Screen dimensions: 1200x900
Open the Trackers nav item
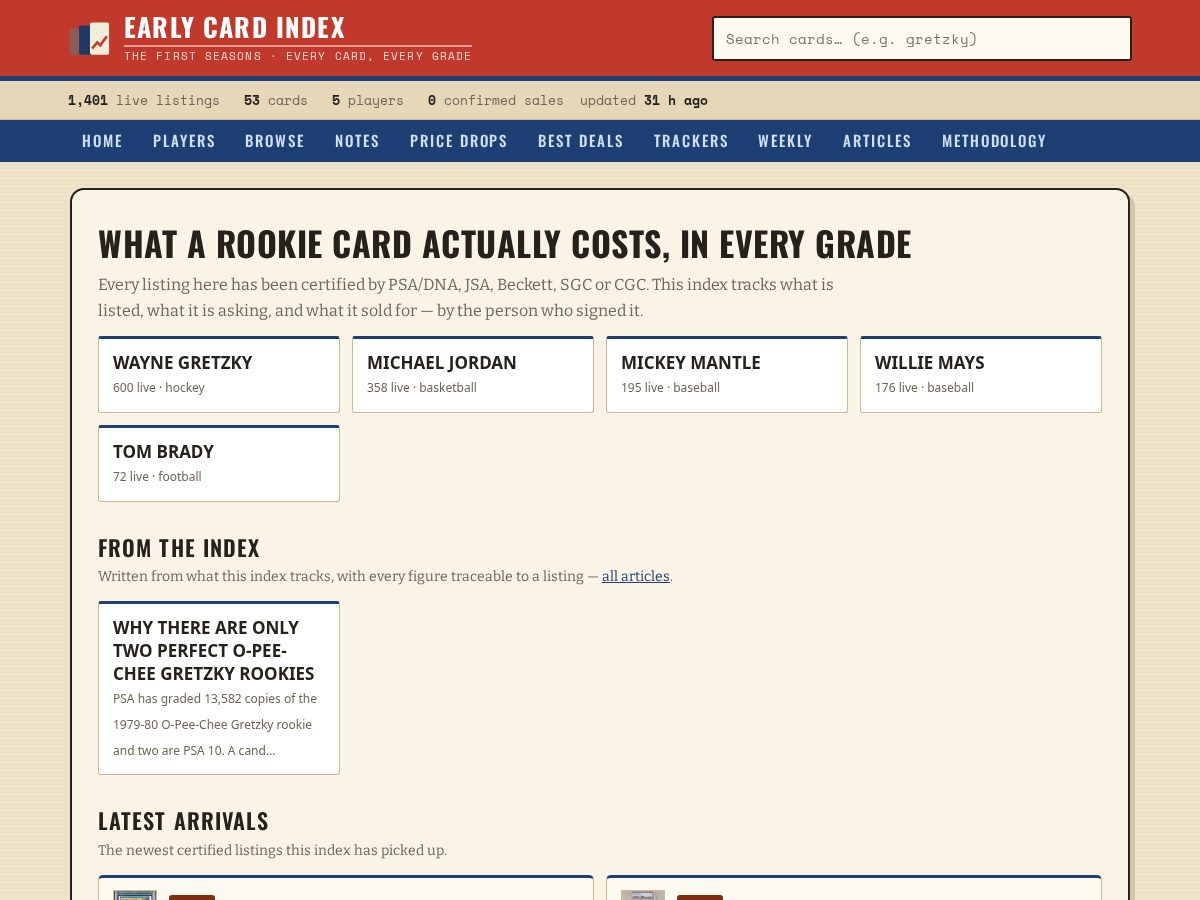(x=691, y=141)
